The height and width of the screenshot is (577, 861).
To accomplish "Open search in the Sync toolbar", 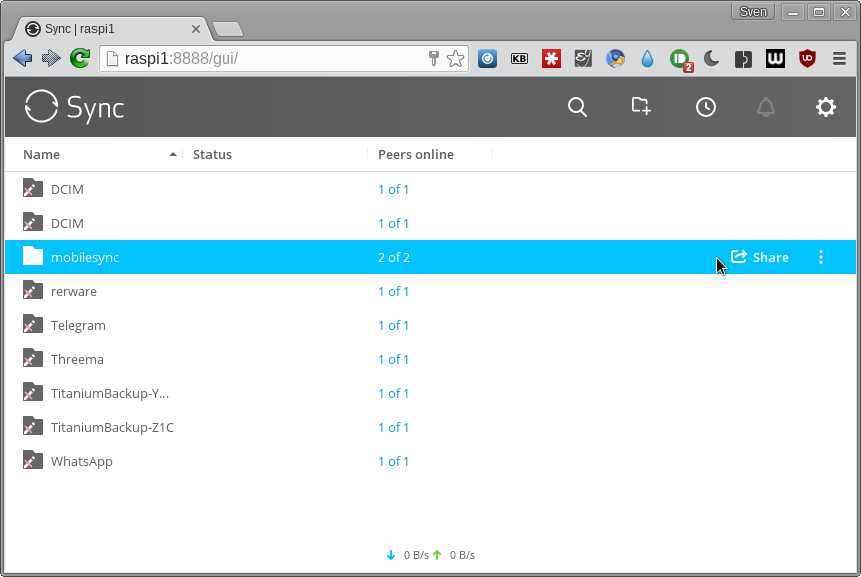I will pos(577,107).
